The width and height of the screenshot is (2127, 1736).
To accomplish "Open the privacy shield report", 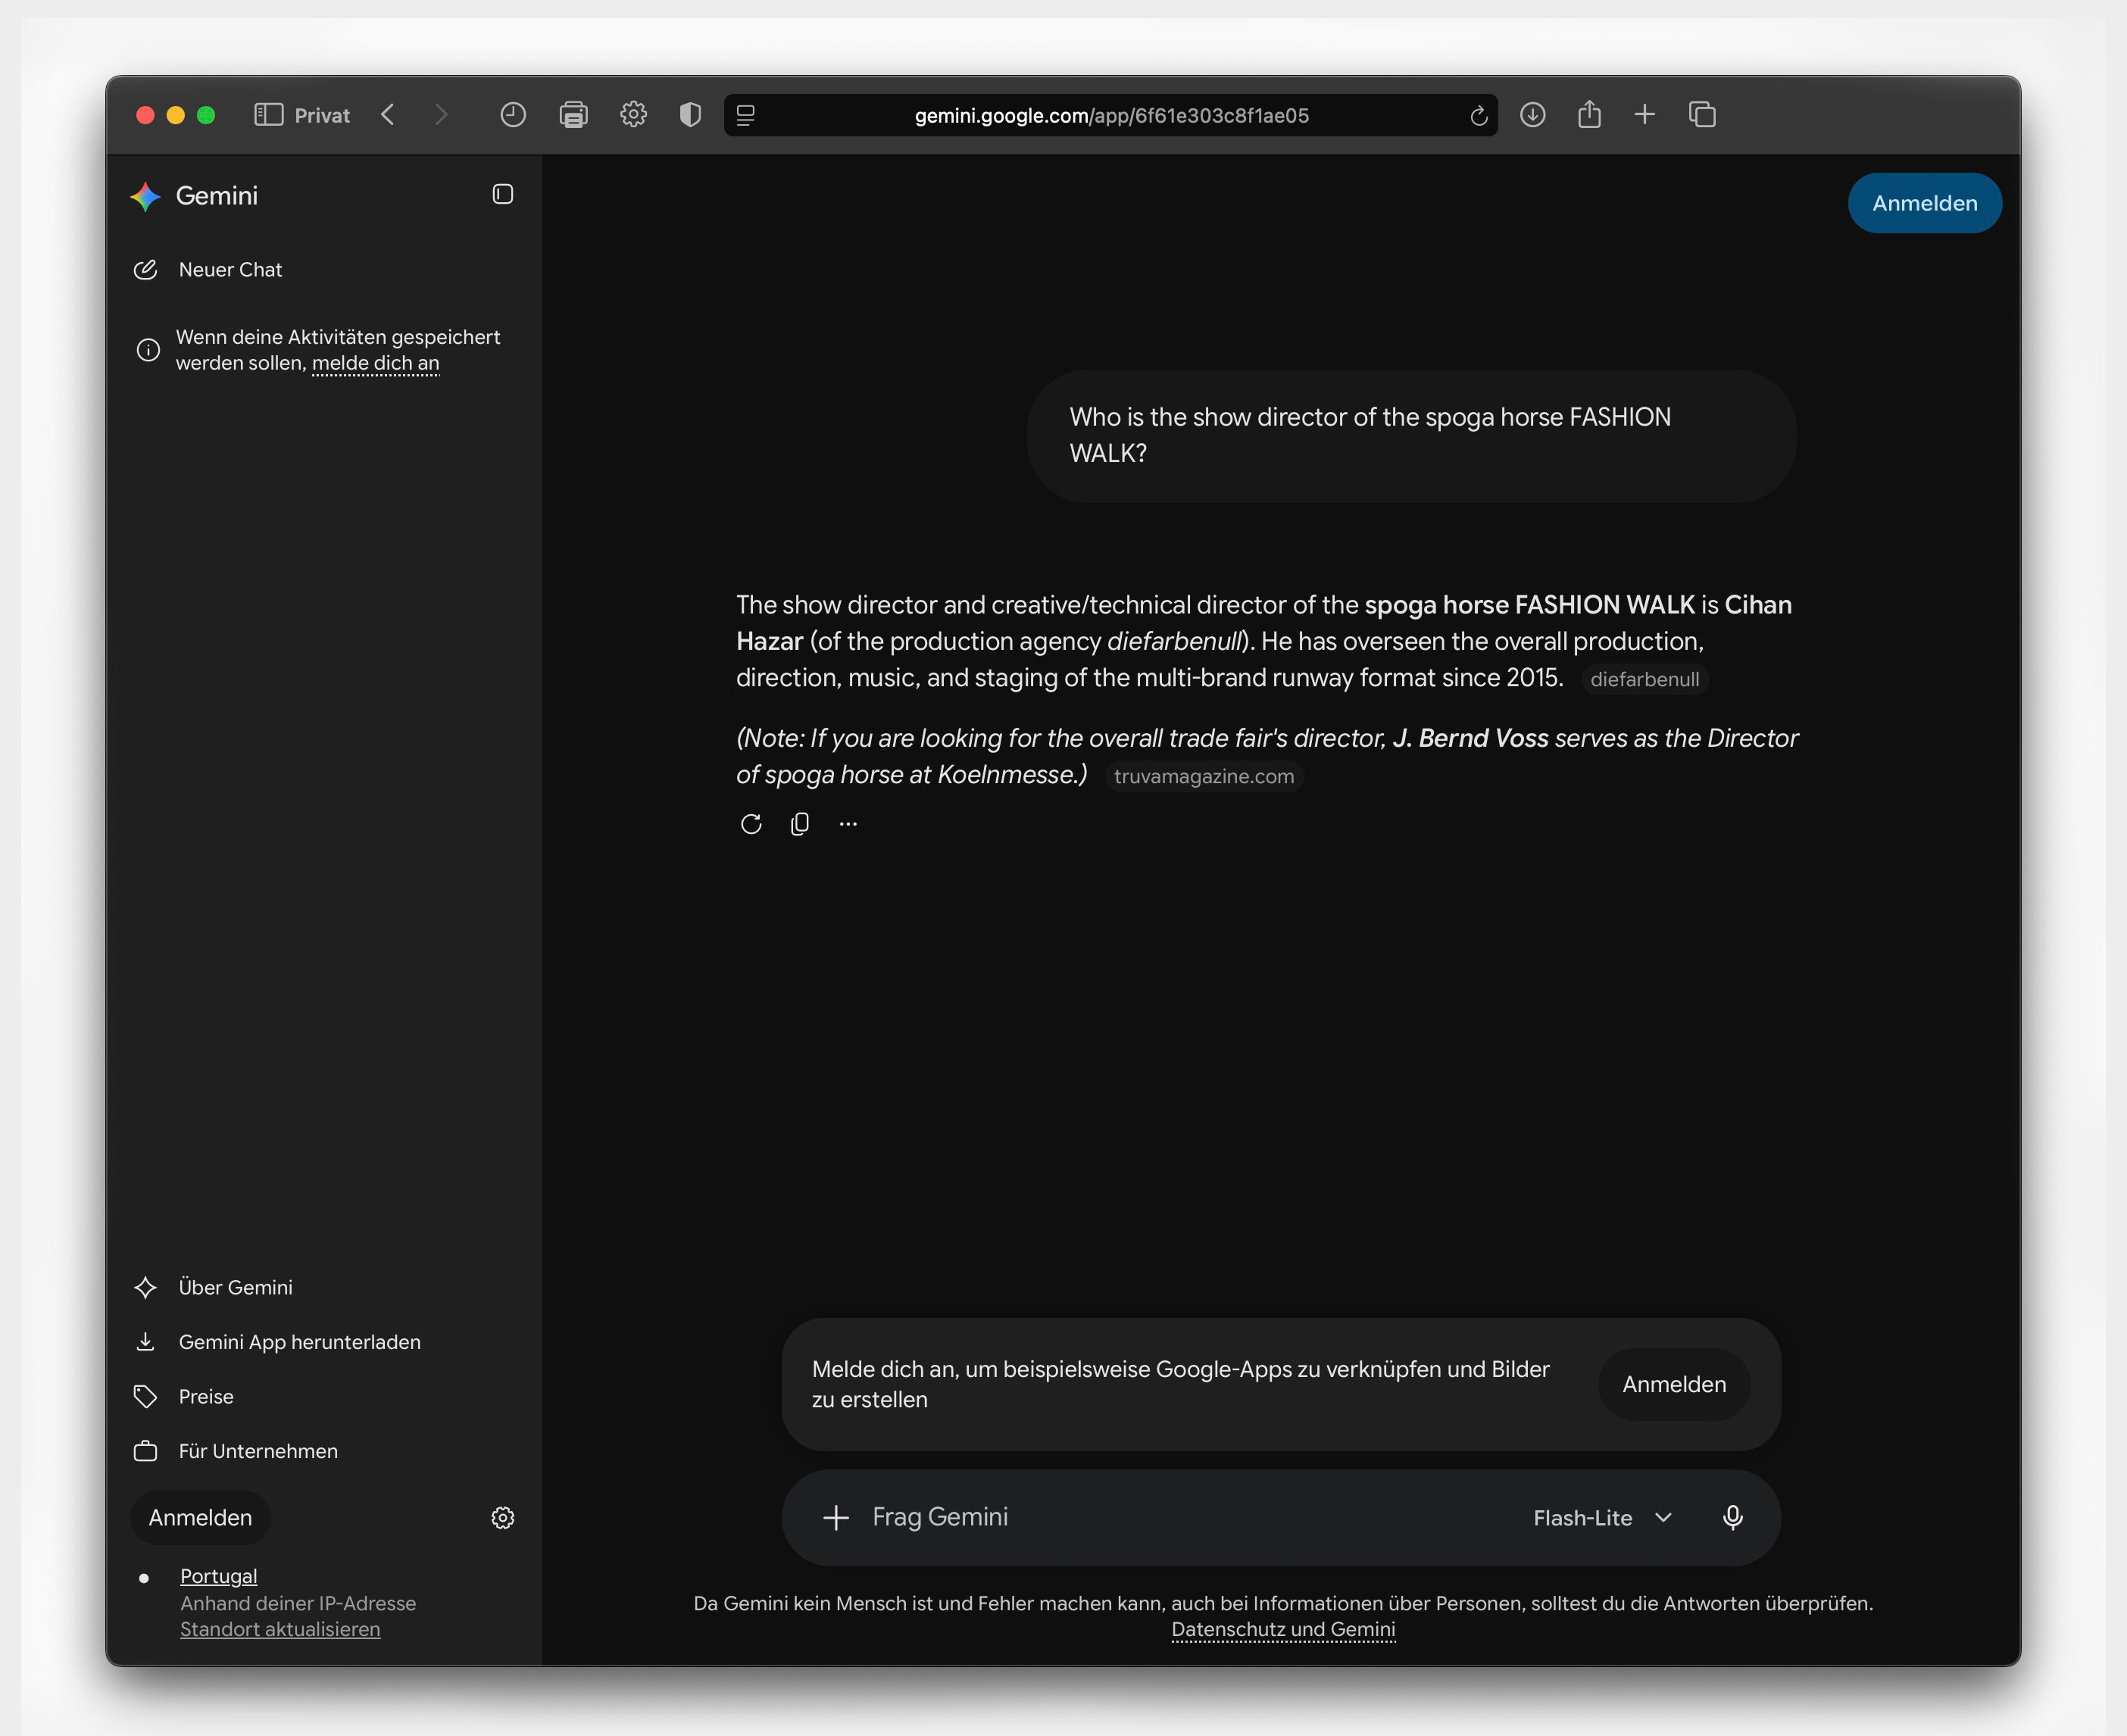I will [x=690, y=115].
